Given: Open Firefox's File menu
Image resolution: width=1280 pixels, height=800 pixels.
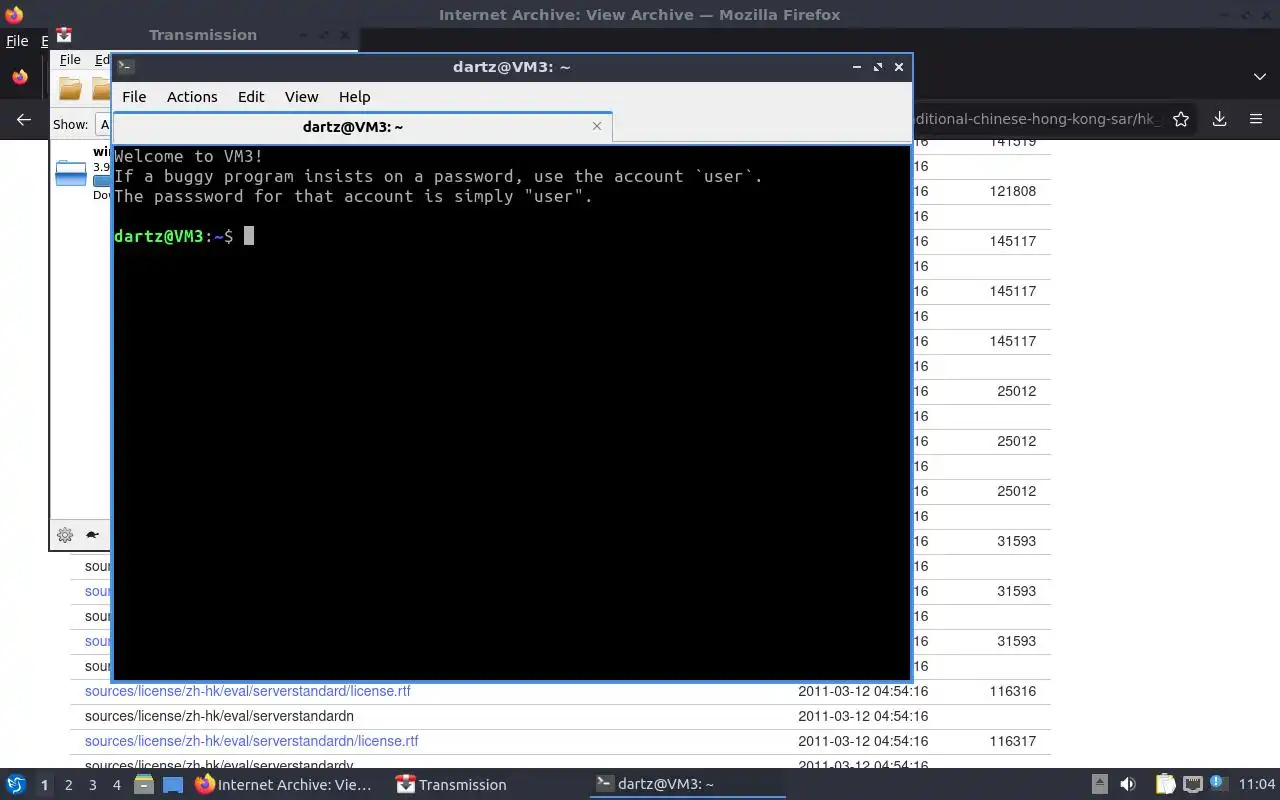Looking at the screenshot, I should (x=17, y=41).
